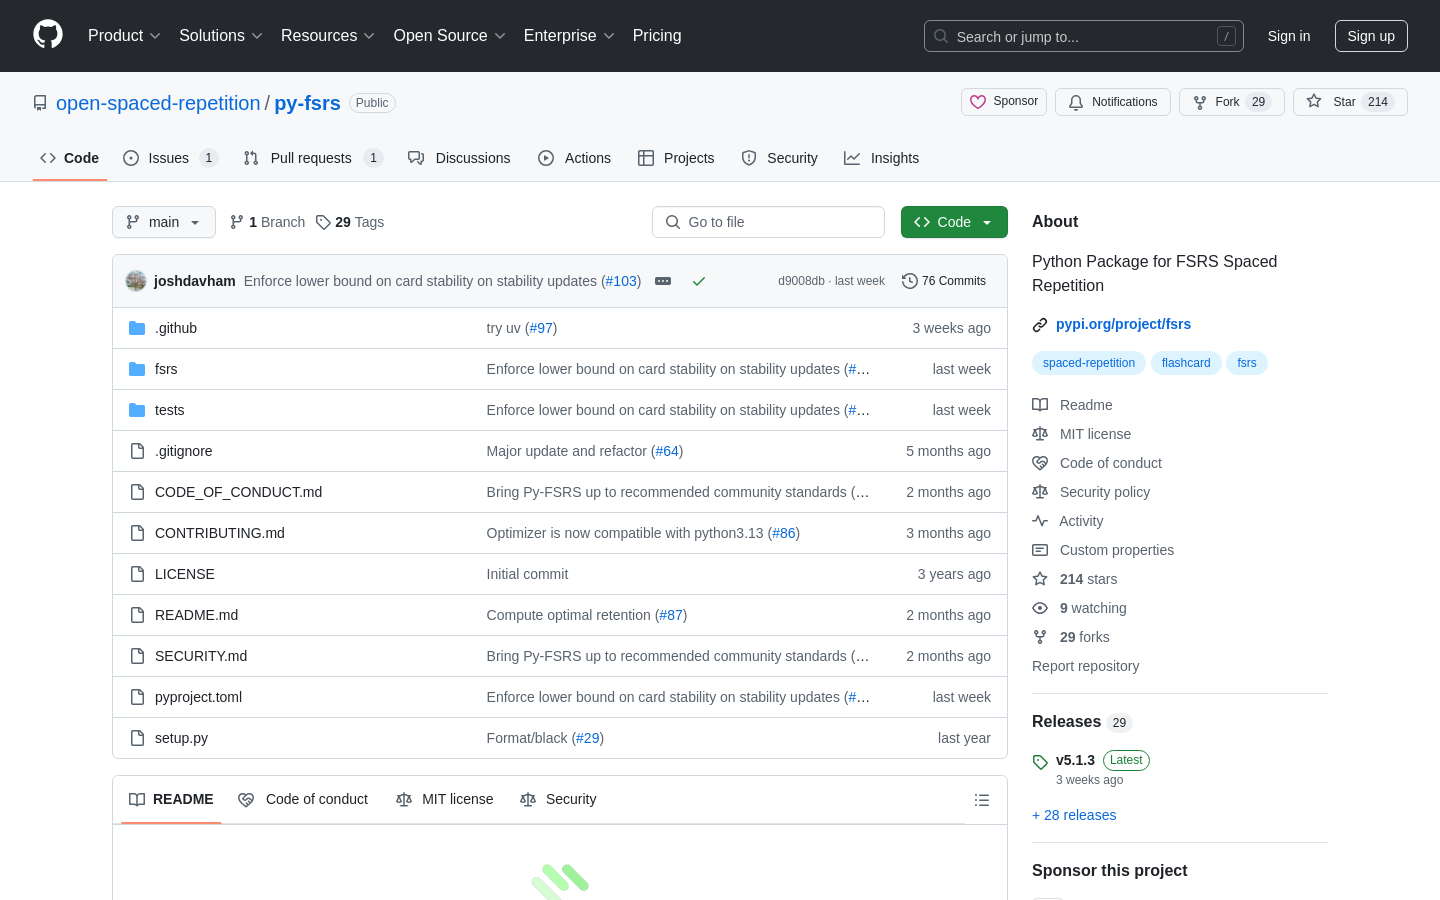This screenshot has height=900, width=1440.
Task: Open the Pricing page
Action: pos(657,35)
